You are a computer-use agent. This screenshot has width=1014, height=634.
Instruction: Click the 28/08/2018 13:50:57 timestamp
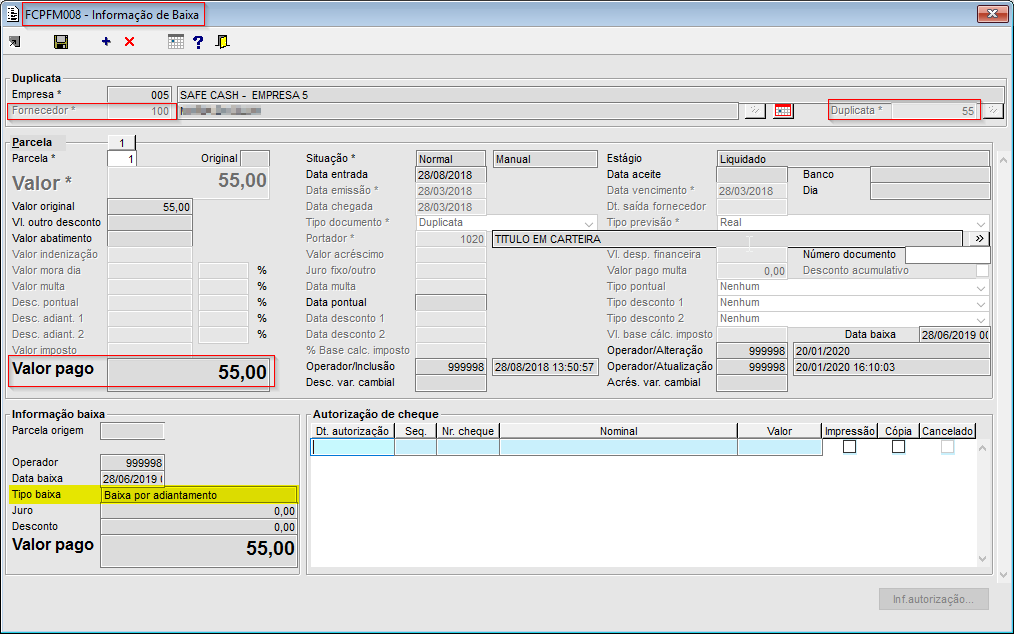(545, 367)
